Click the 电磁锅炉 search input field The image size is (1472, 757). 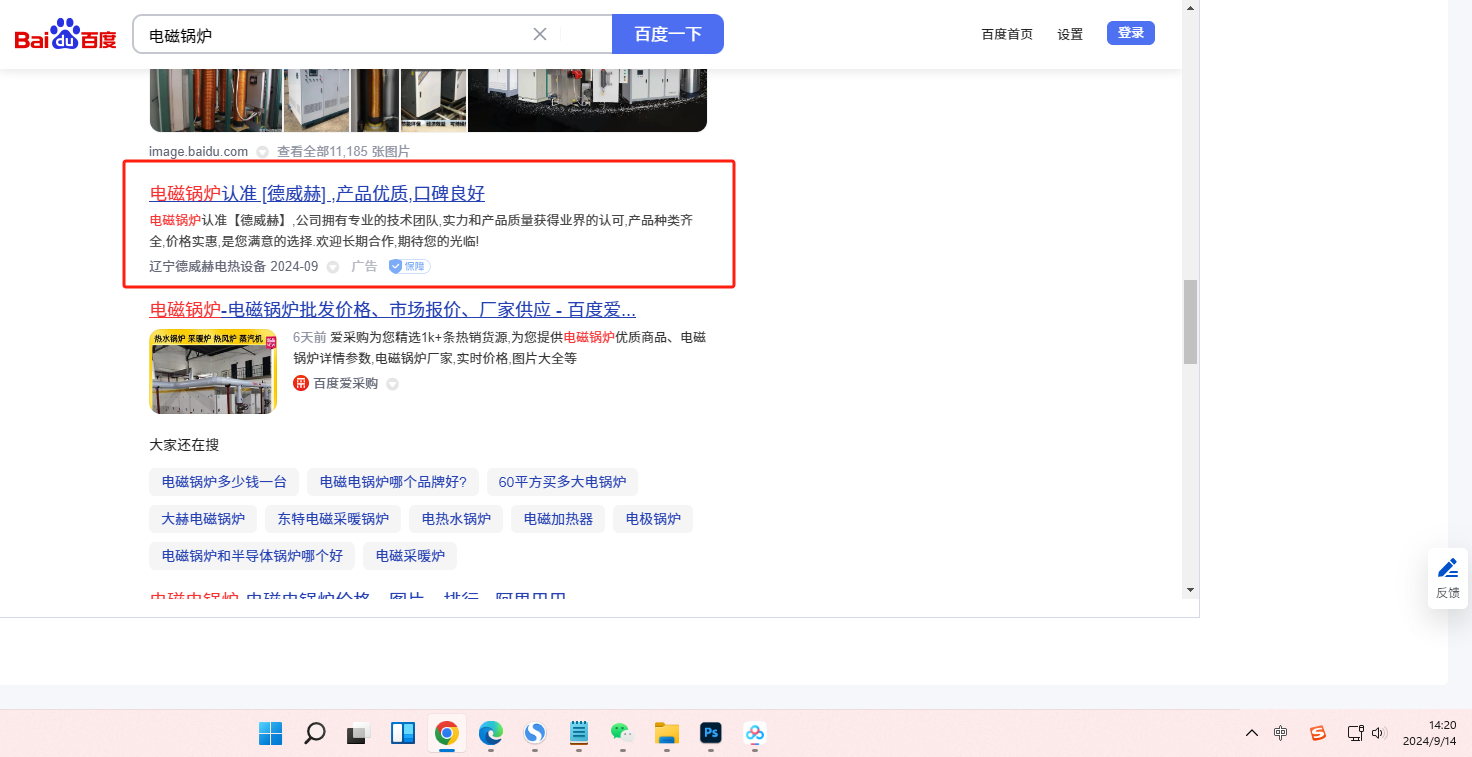(330, 35)
